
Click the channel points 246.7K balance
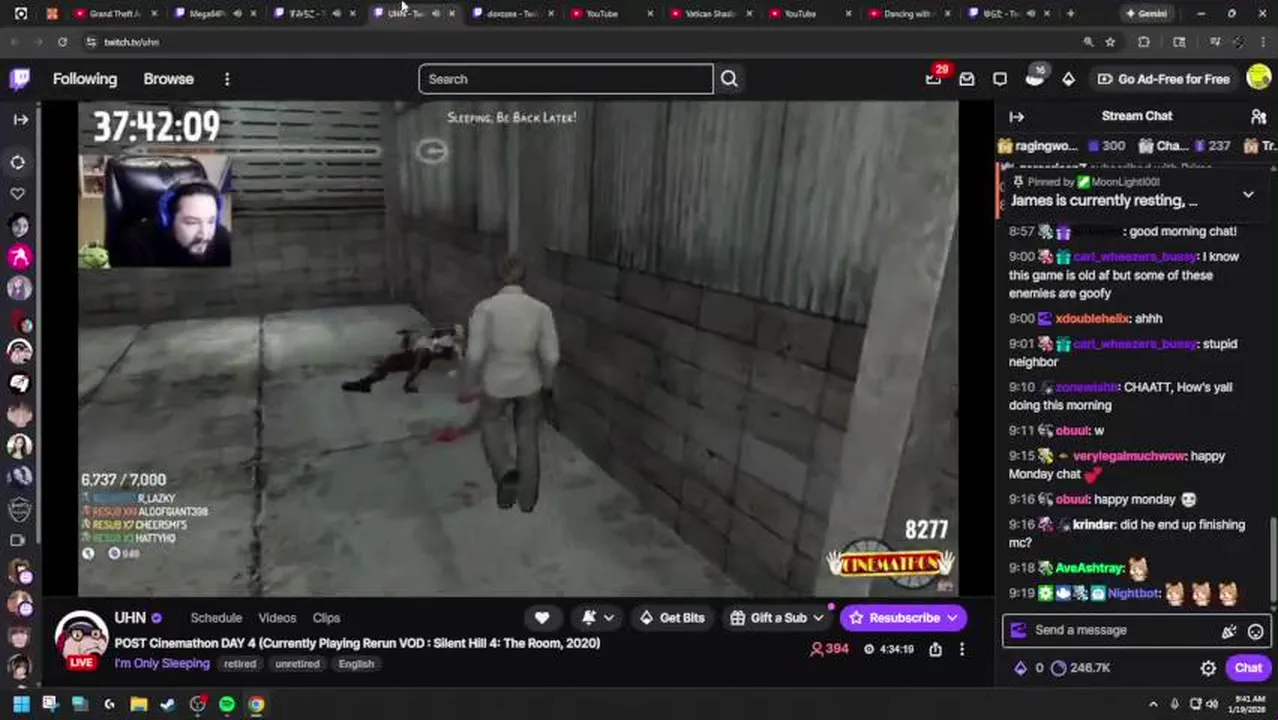(1080, 668)
